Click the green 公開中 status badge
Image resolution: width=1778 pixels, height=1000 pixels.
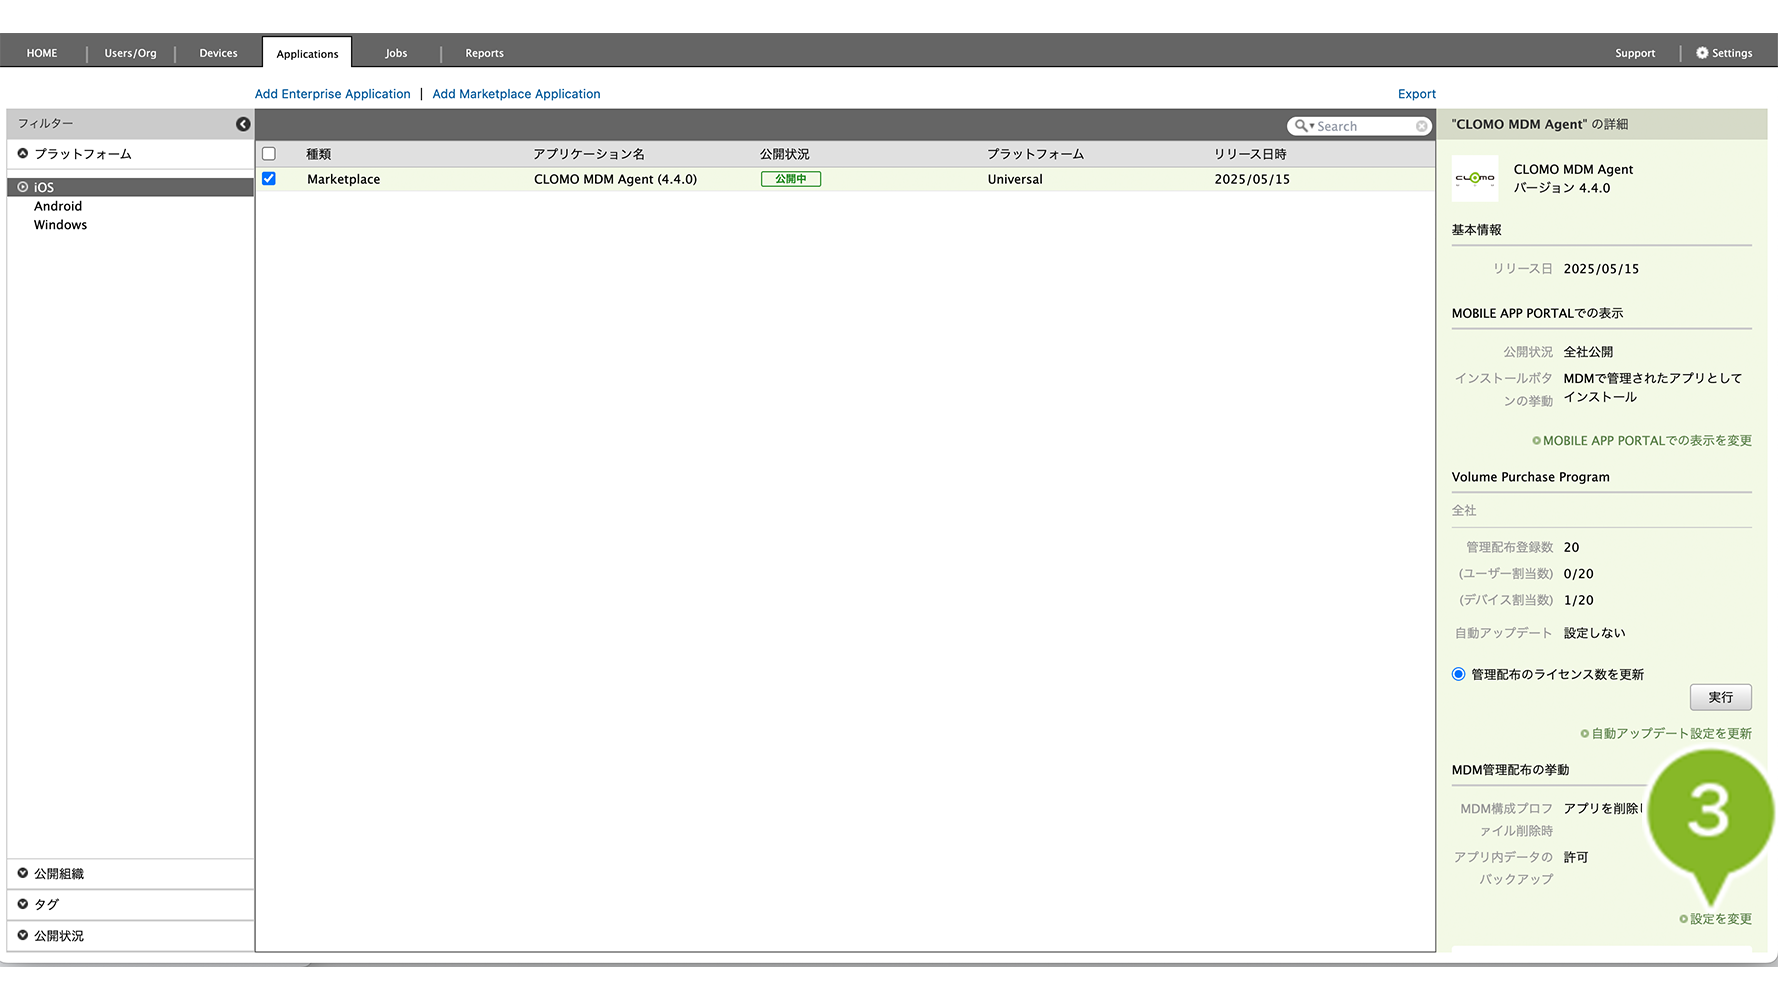[790, 179]
